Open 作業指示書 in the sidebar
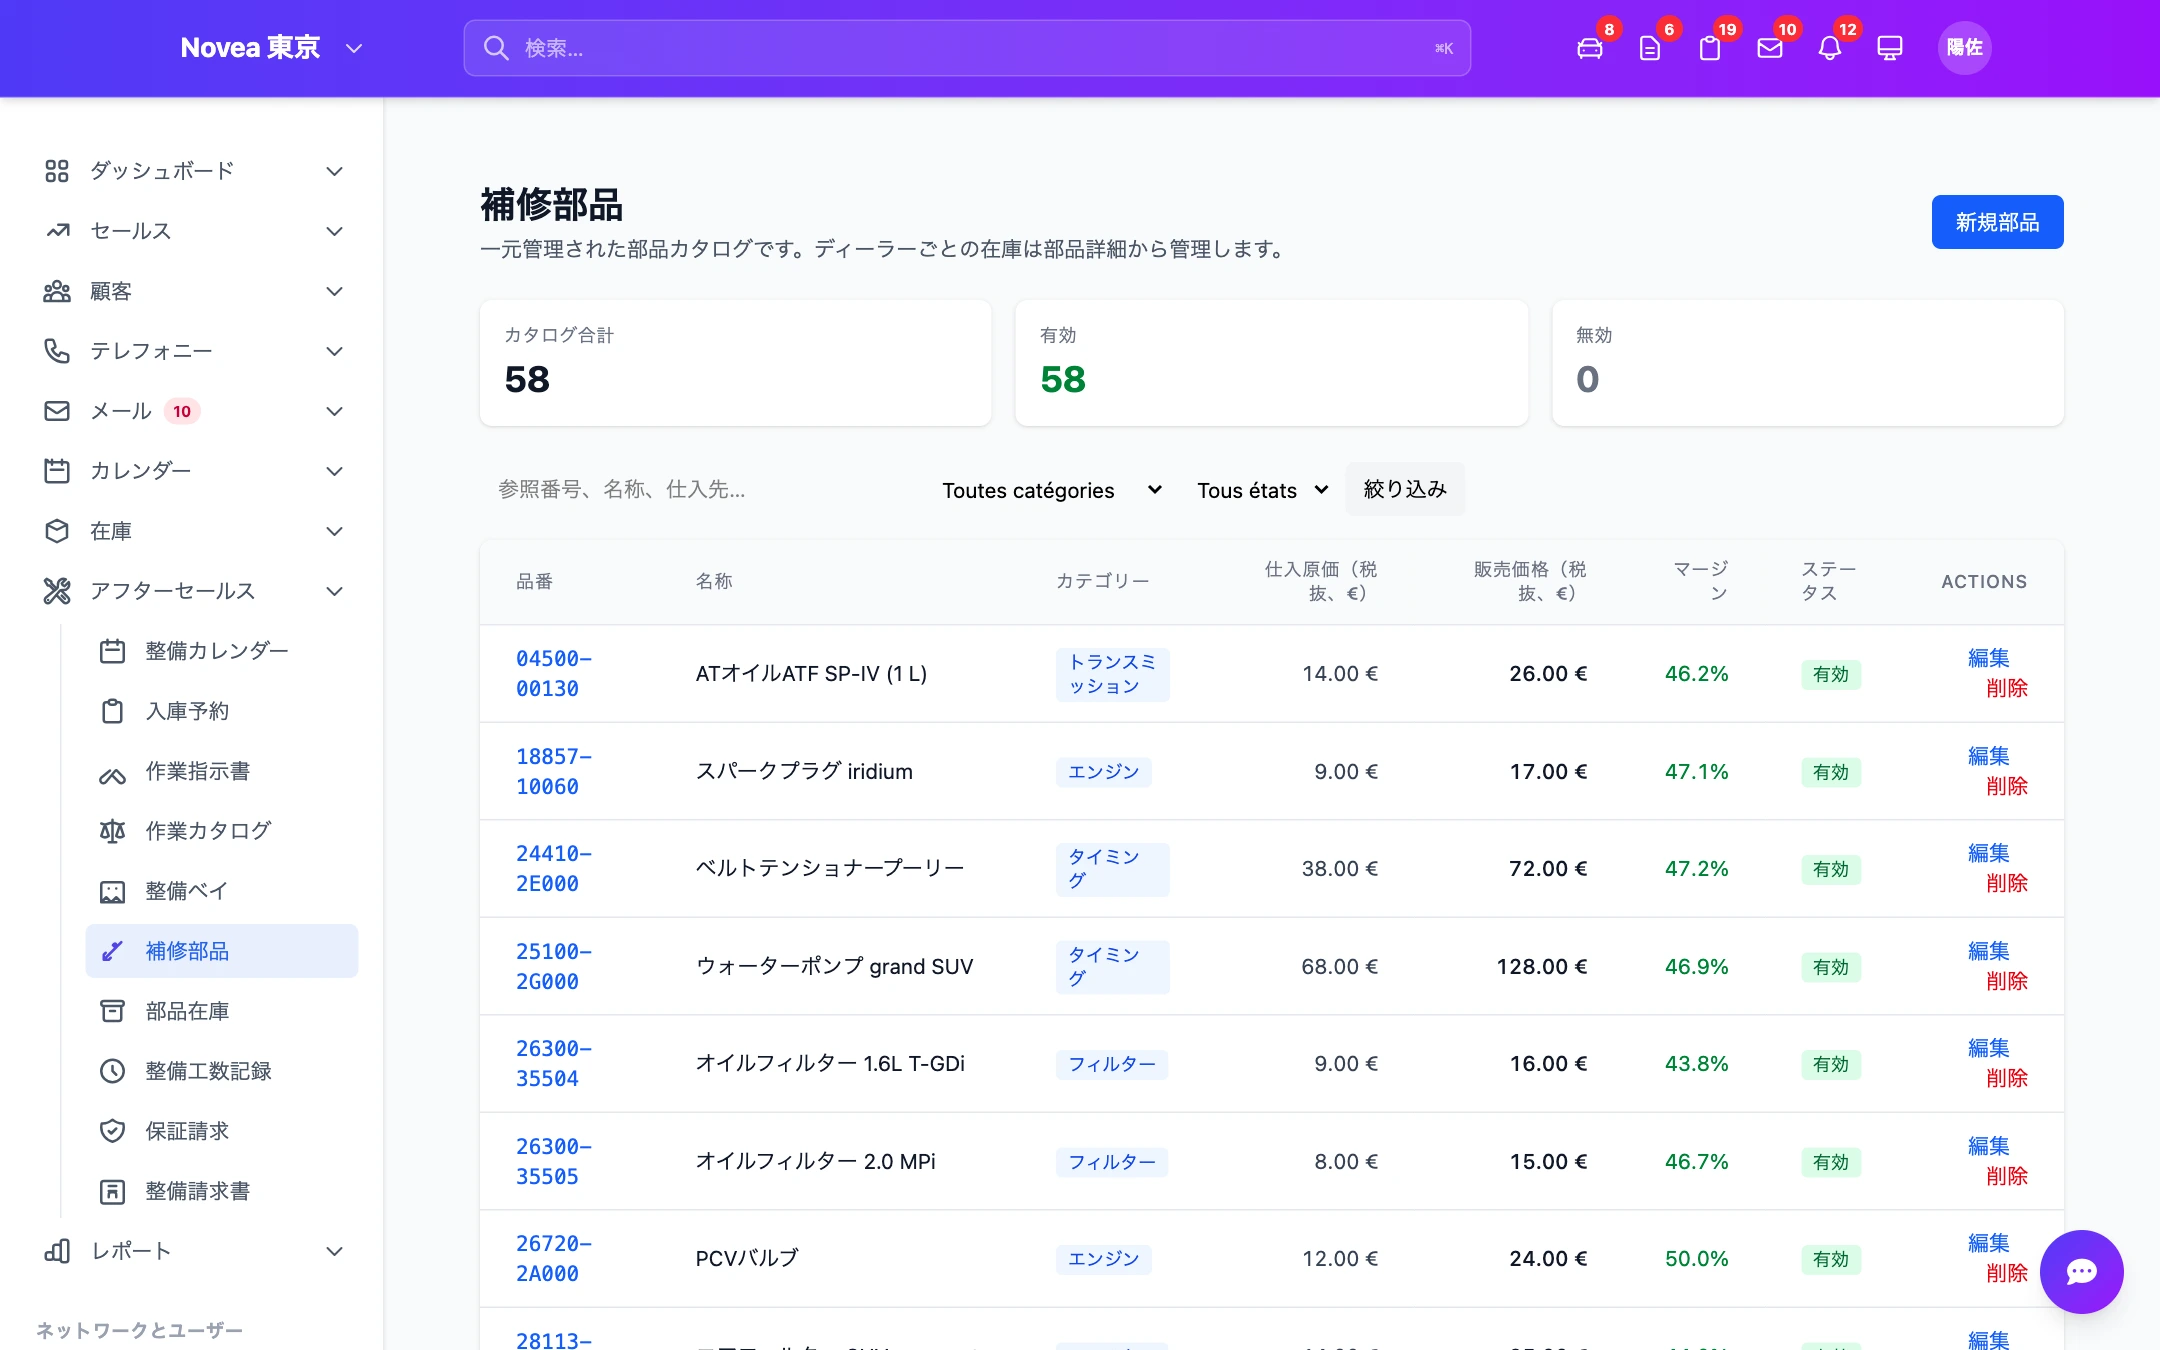Screen dimensions: 2160x1350 tap(222, 771)
